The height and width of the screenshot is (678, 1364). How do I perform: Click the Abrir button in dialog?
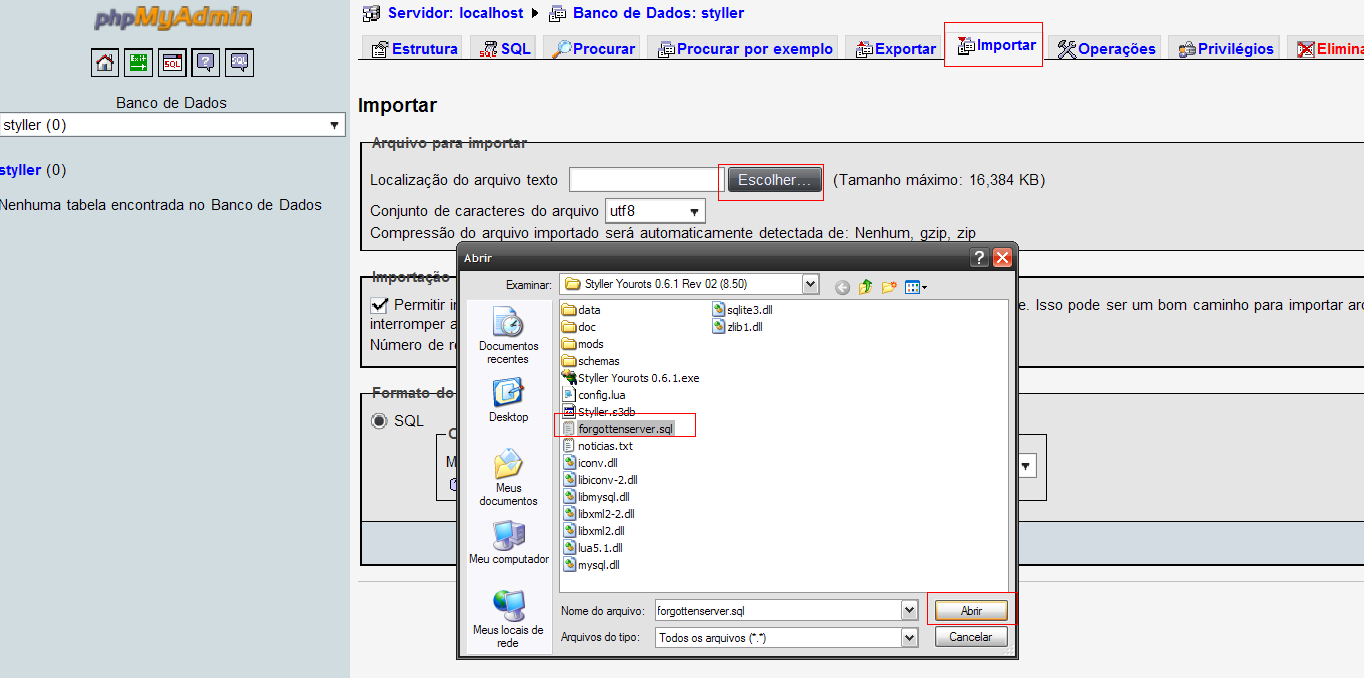(971, 610)
